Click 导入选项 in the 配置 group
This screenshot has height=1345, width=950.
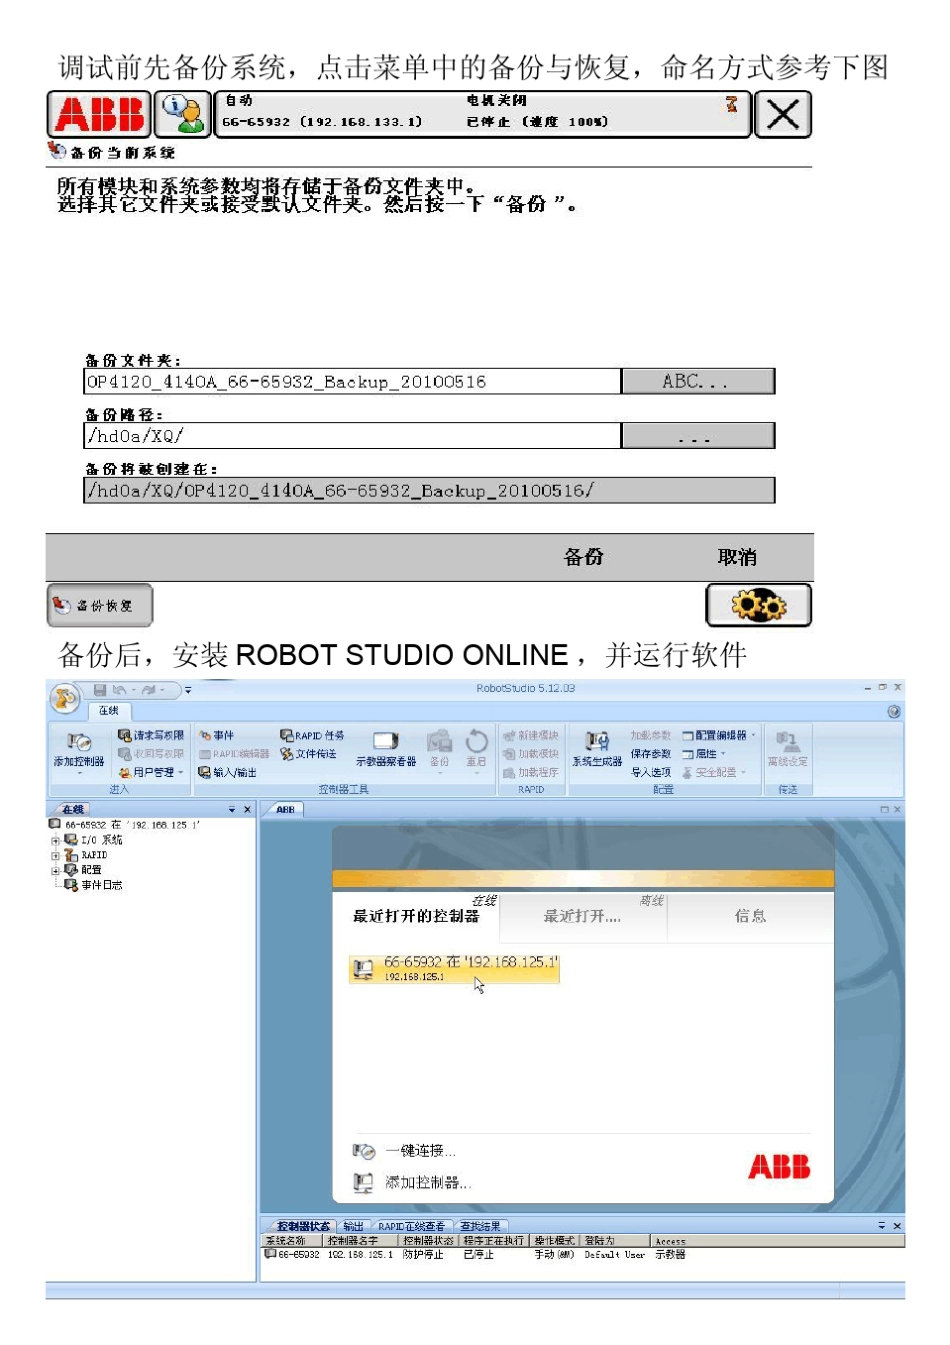click(x=651, y=773)
